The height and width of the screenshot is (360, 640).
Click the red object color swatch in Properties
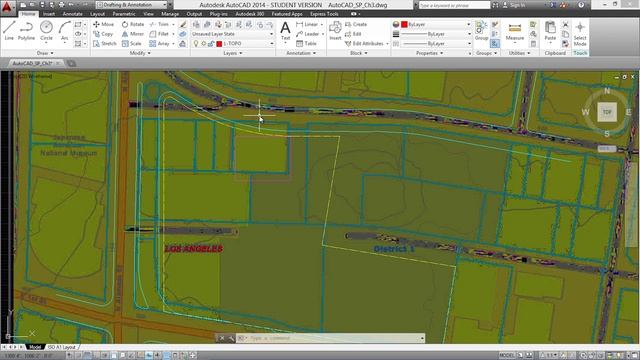click(x=404, y=24)
